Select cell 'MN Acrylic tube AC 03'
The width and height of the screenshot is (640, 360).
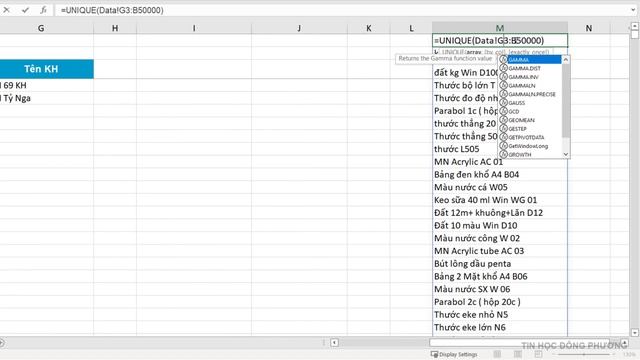[500, 251]
